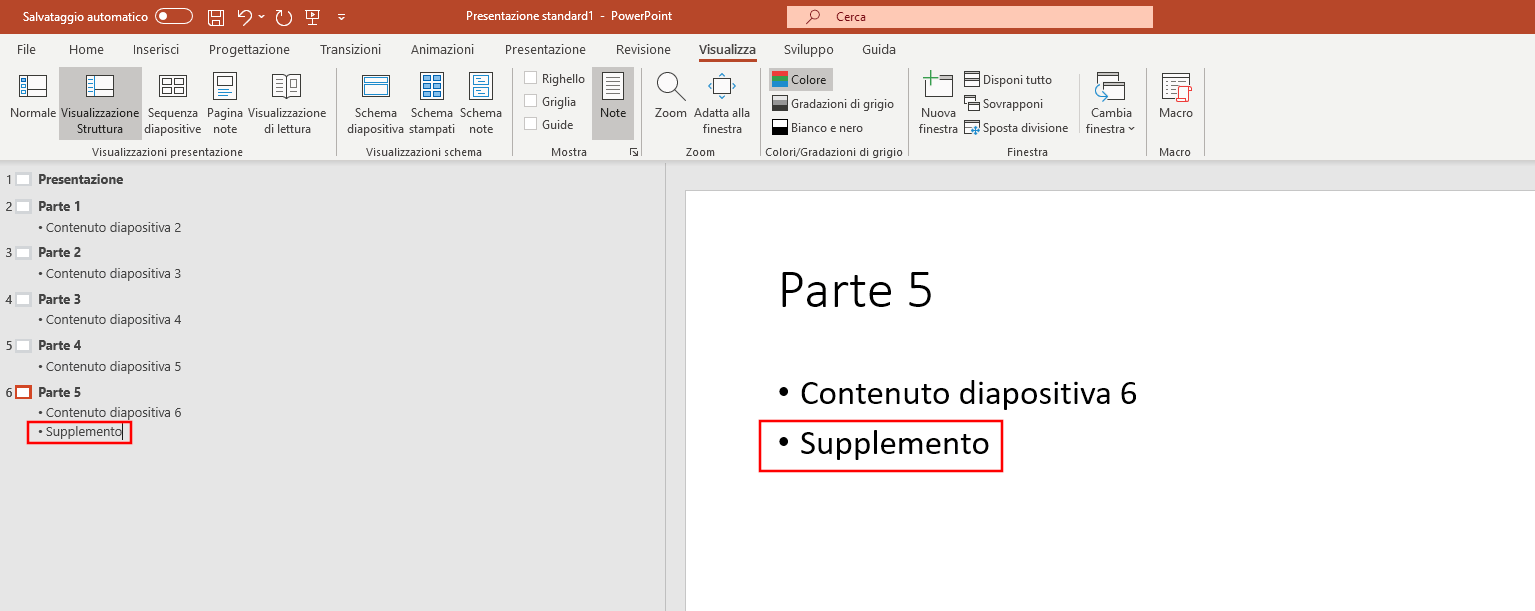
Task: Click outline title 'Parte 1'
Action: pyautogui.click(x=60, y=206)
